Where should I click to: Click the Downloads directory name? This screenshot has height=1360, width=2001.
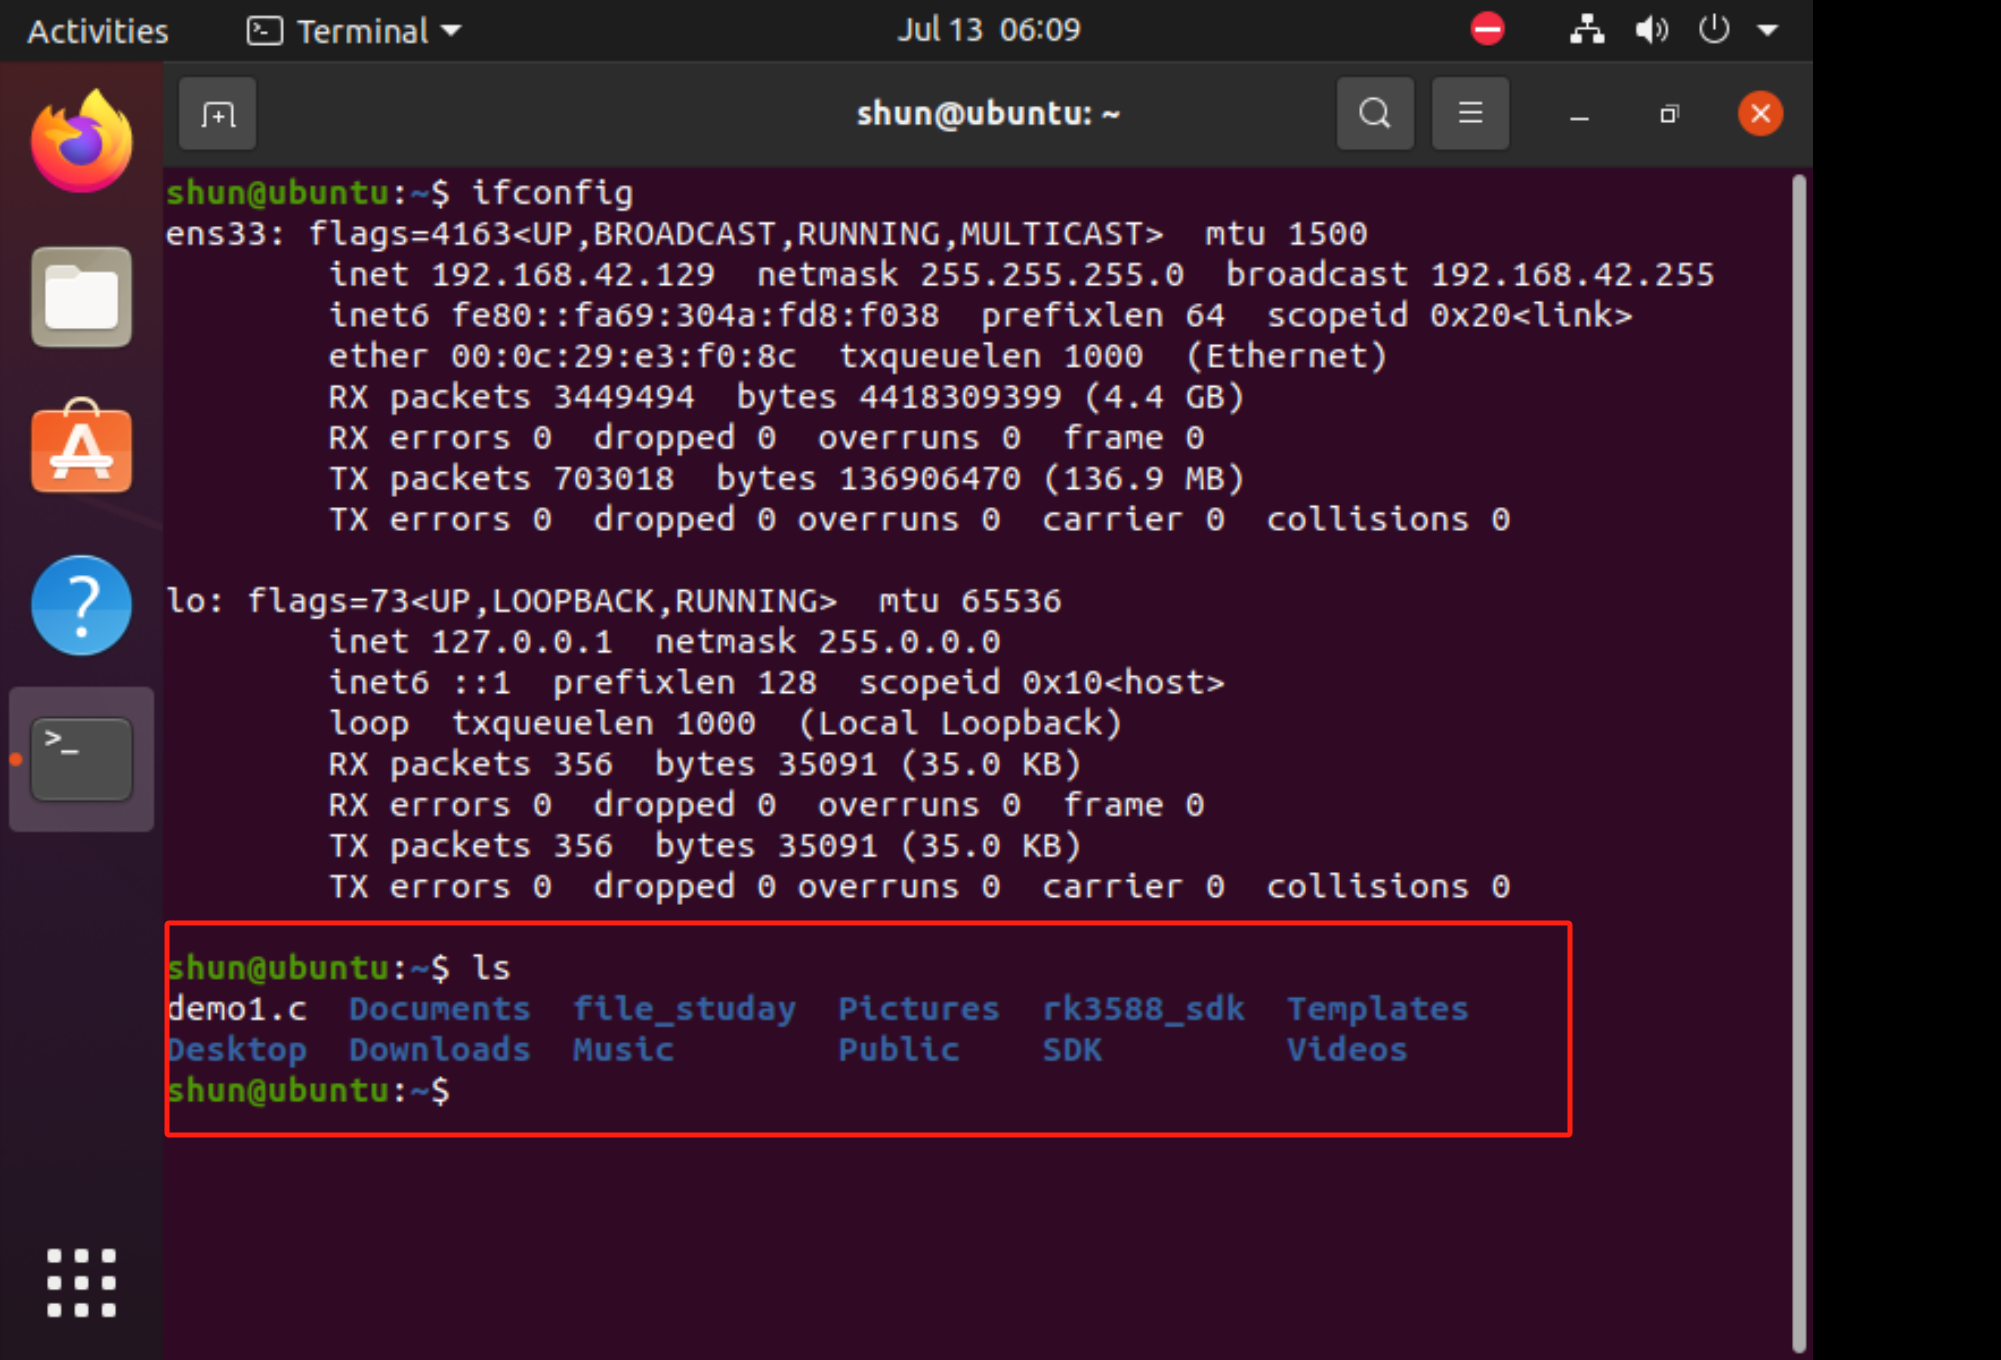pos(439,1049)
